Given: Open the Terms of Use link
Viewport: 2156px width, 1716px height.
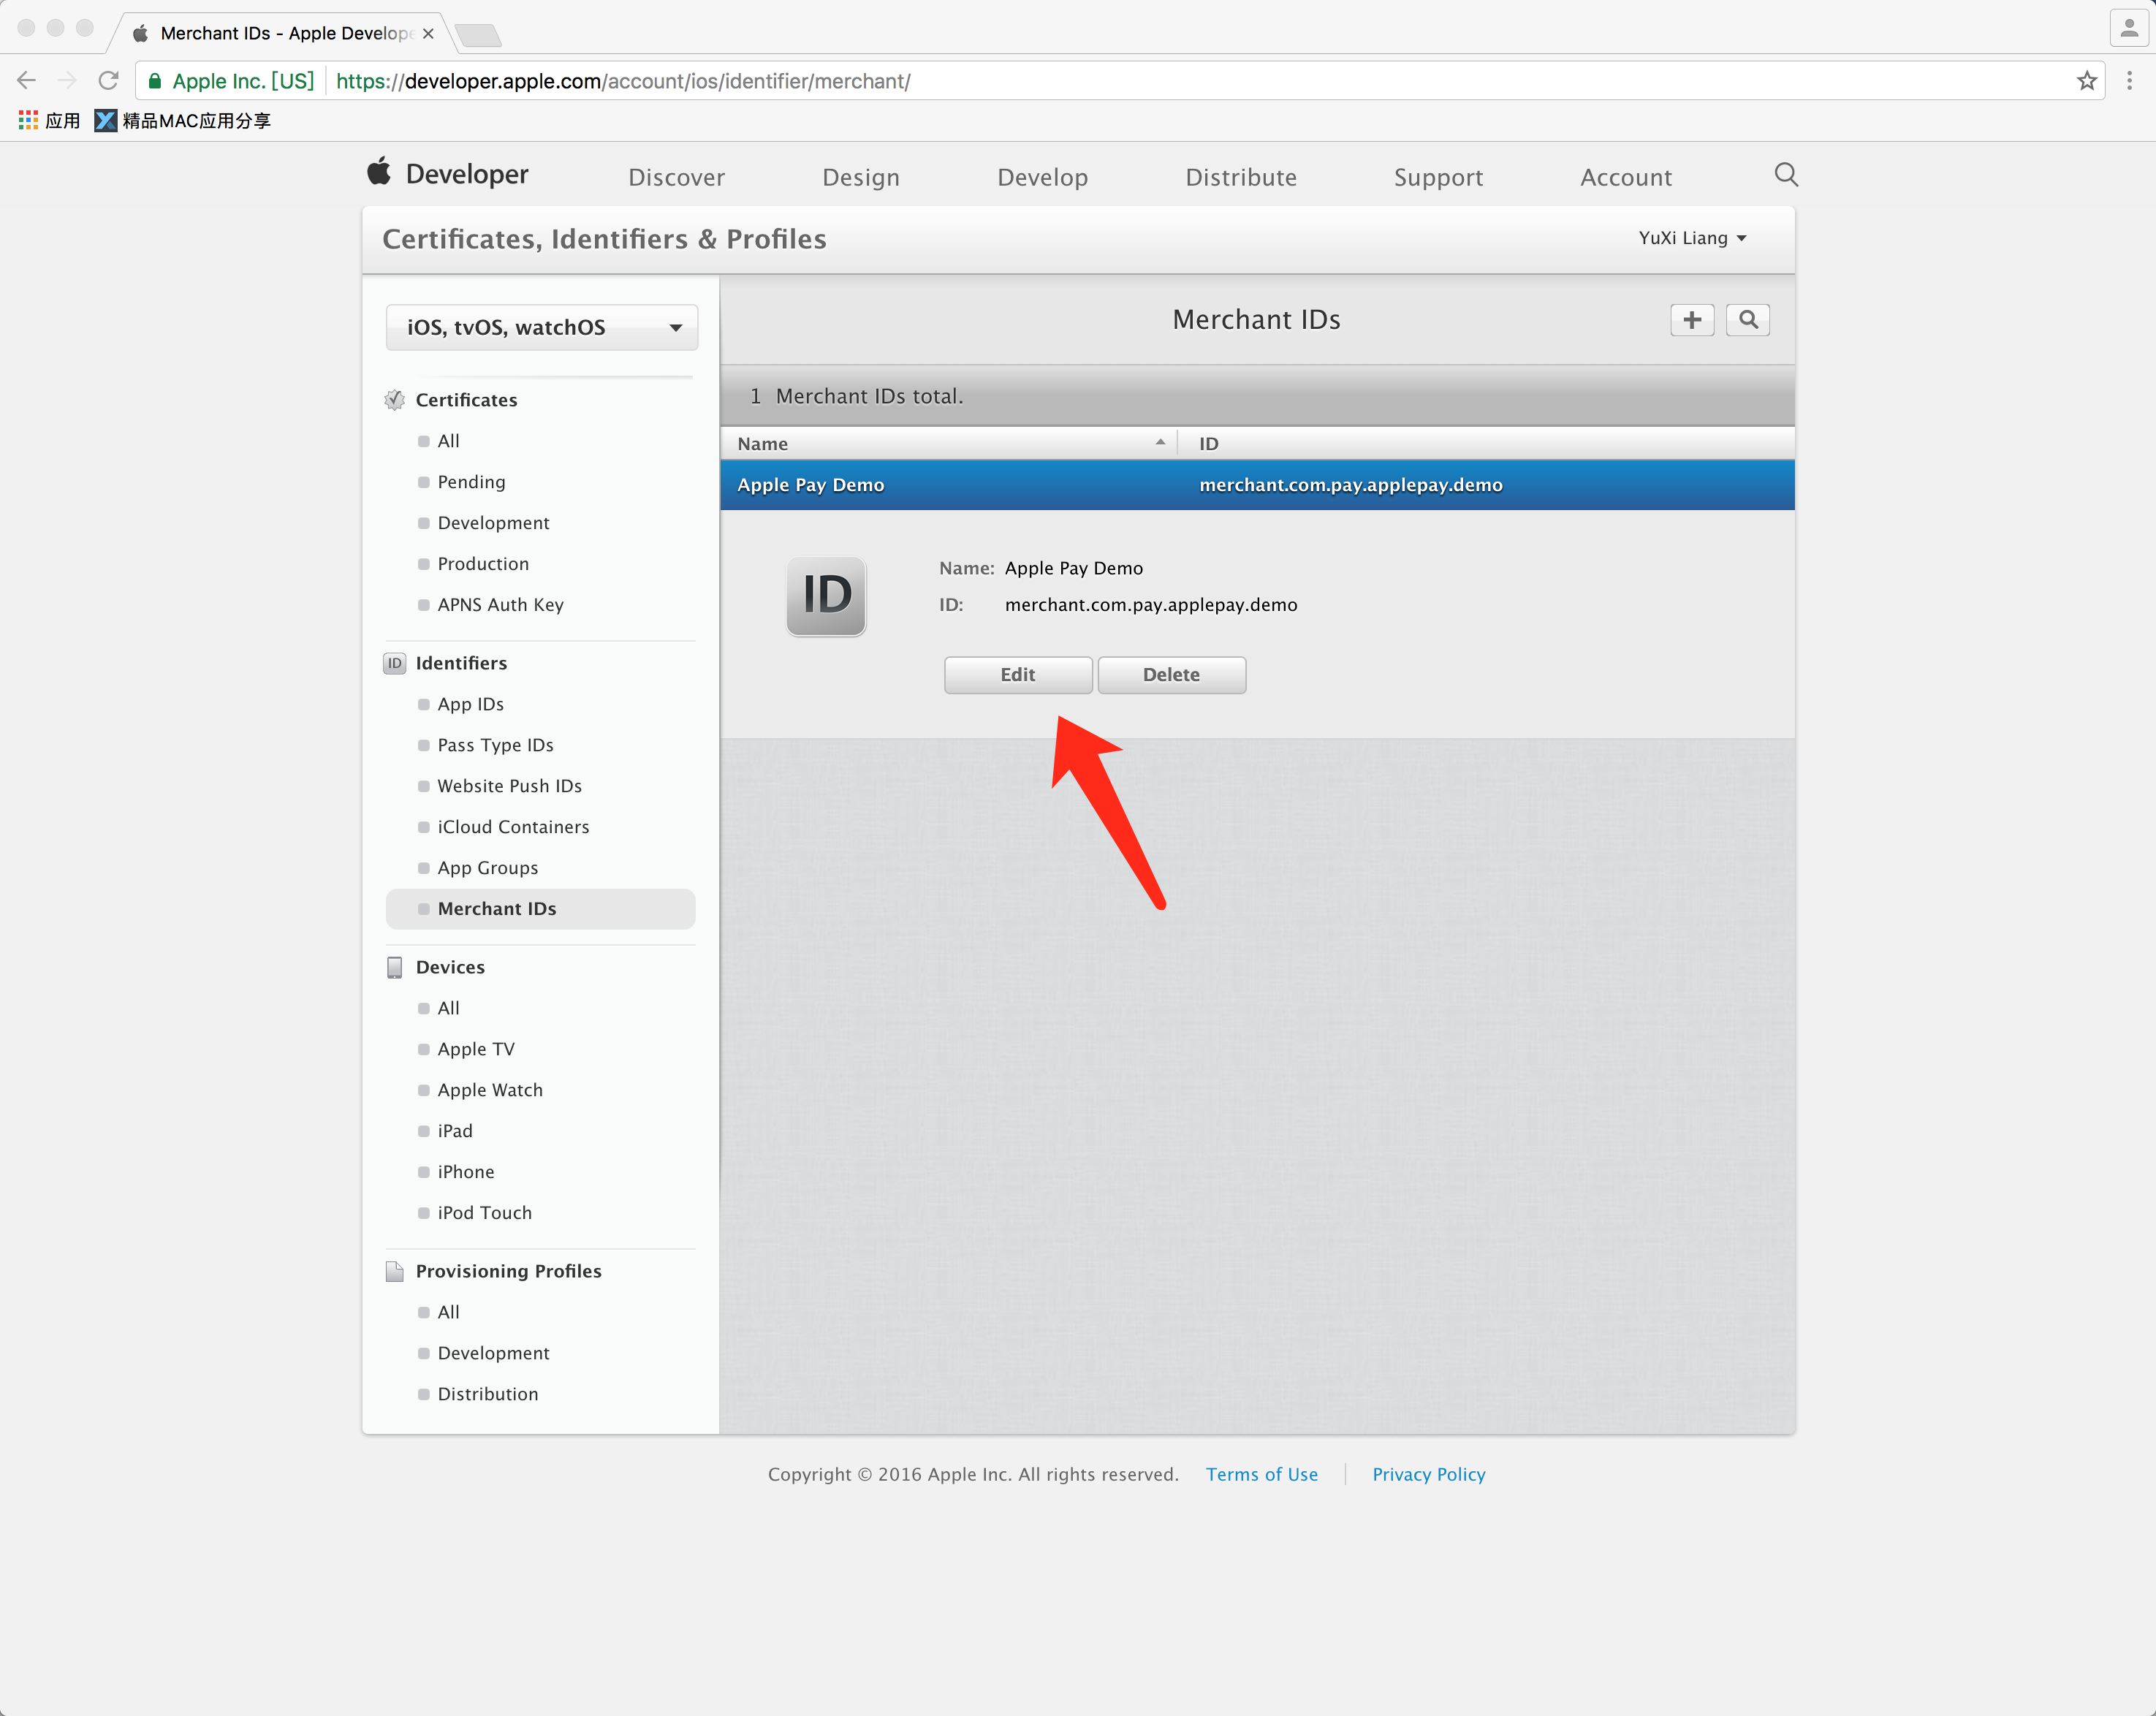Looking at the screenshot, I should point(1261,1474).
